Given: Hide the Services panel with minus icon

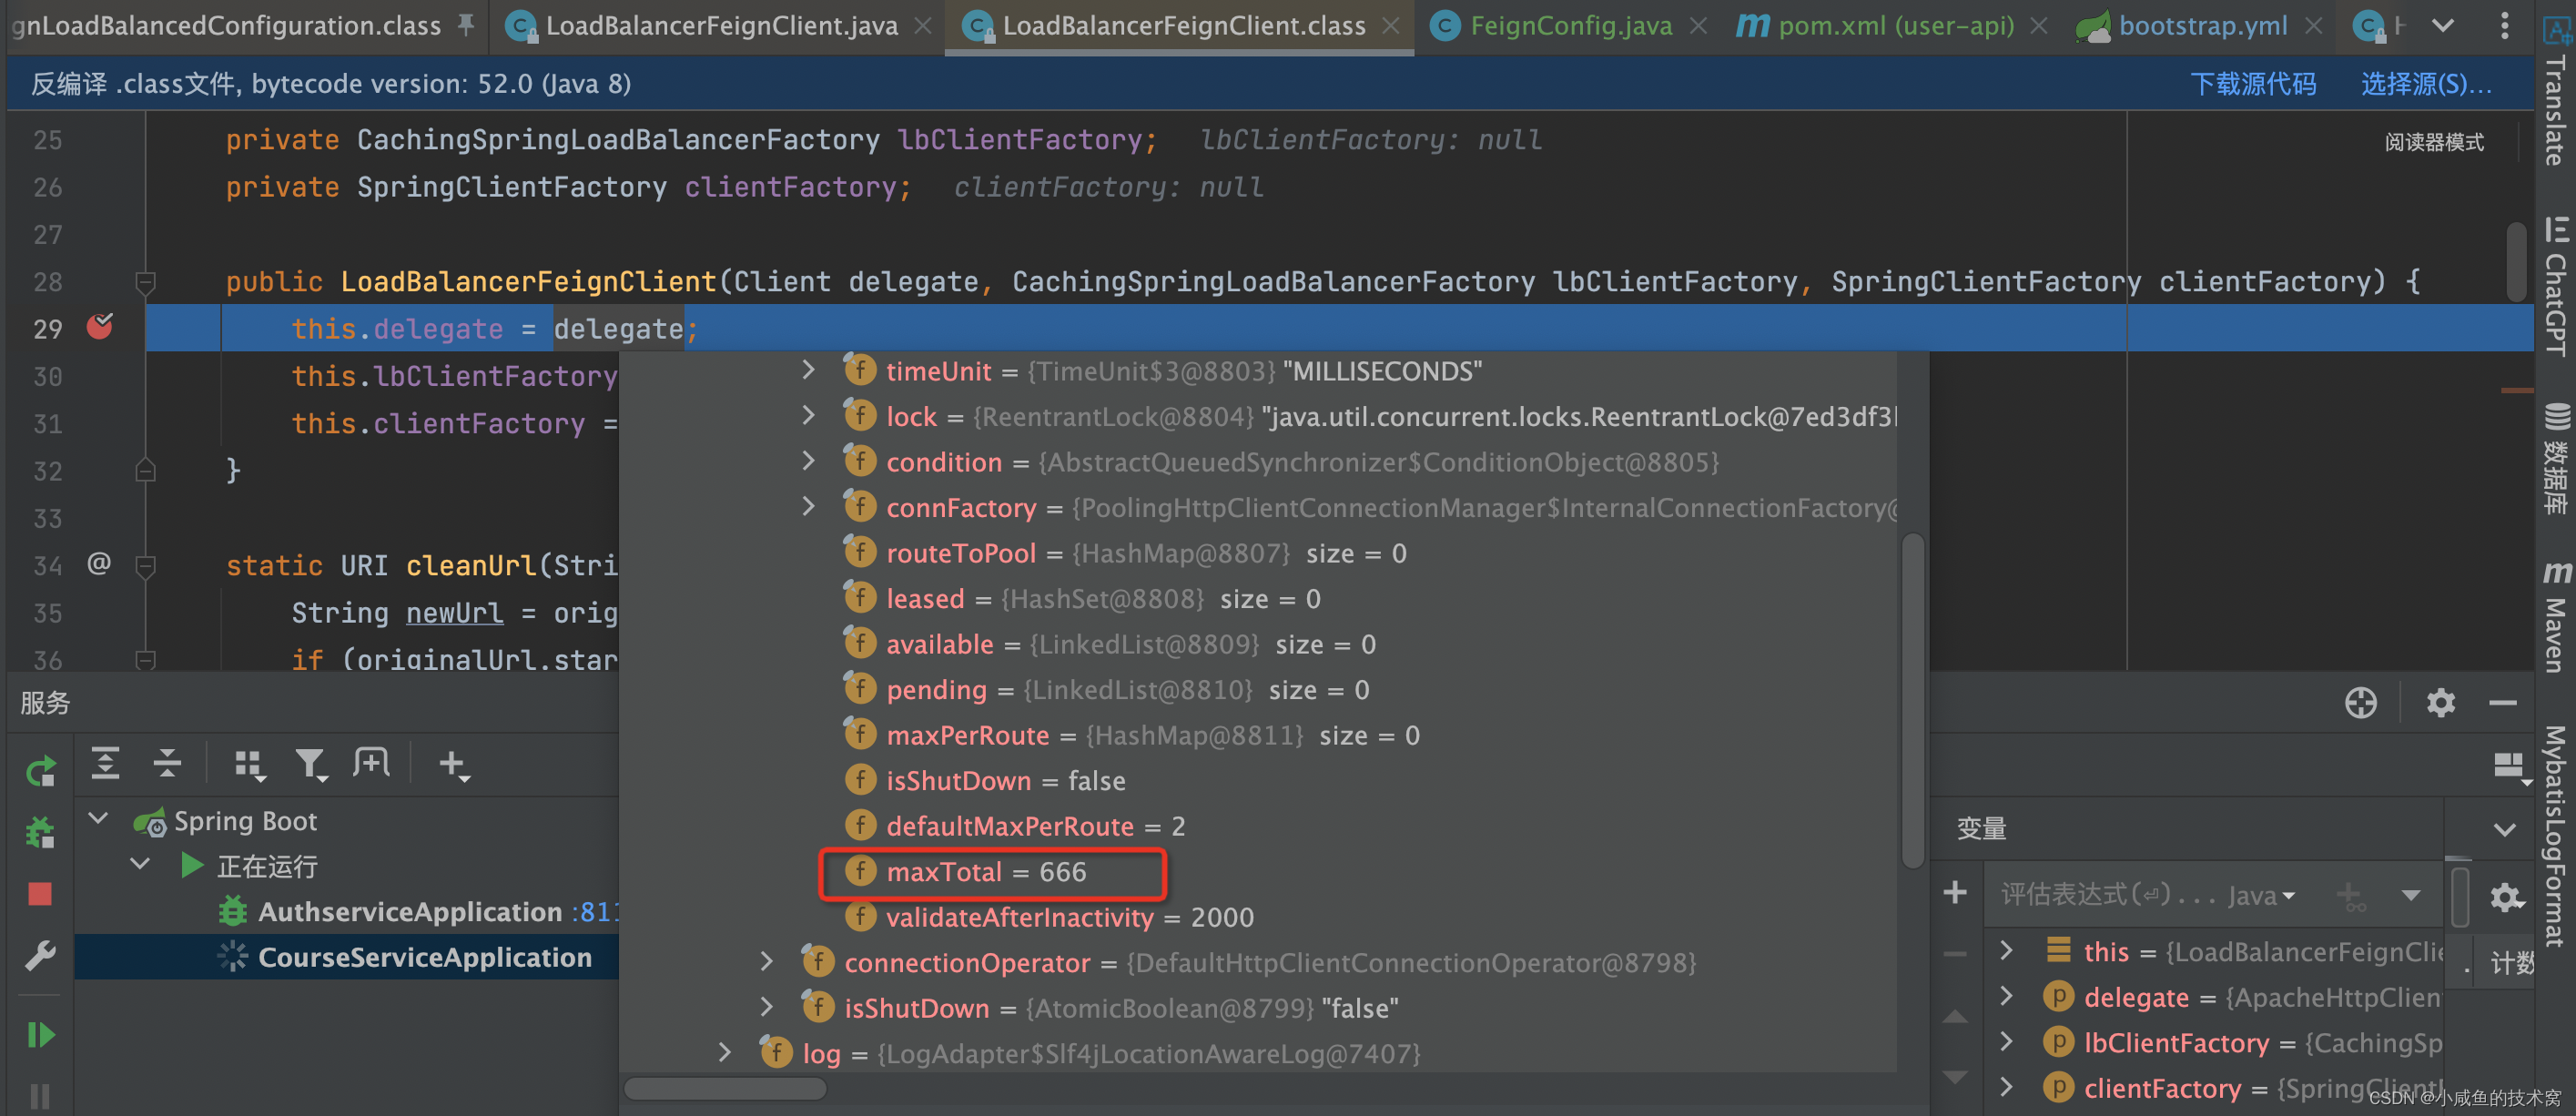Looking at the screenshot, I should tap(2502, 702).
